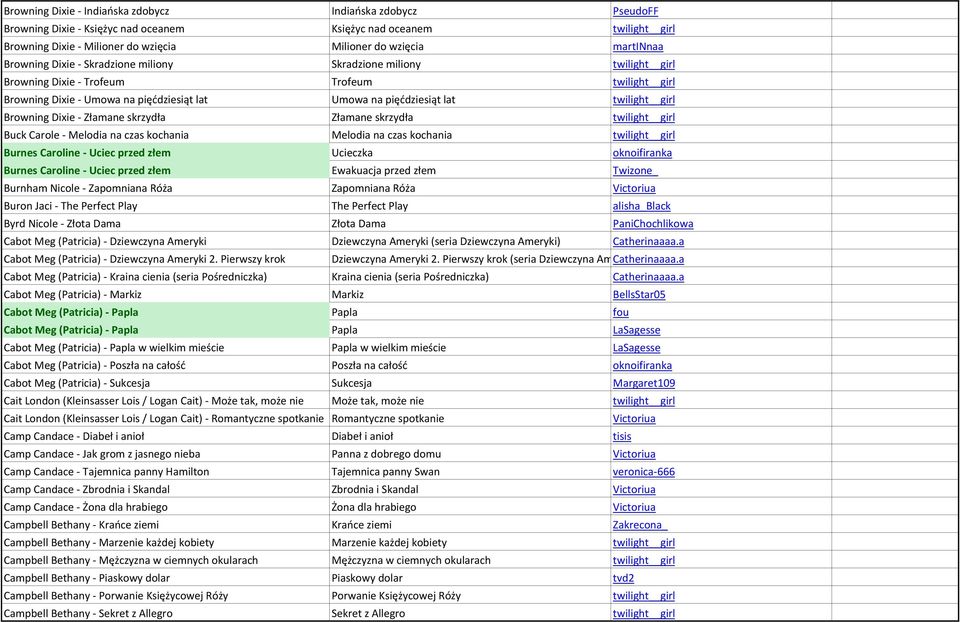Open the tisis link

(x=621, y=437)
